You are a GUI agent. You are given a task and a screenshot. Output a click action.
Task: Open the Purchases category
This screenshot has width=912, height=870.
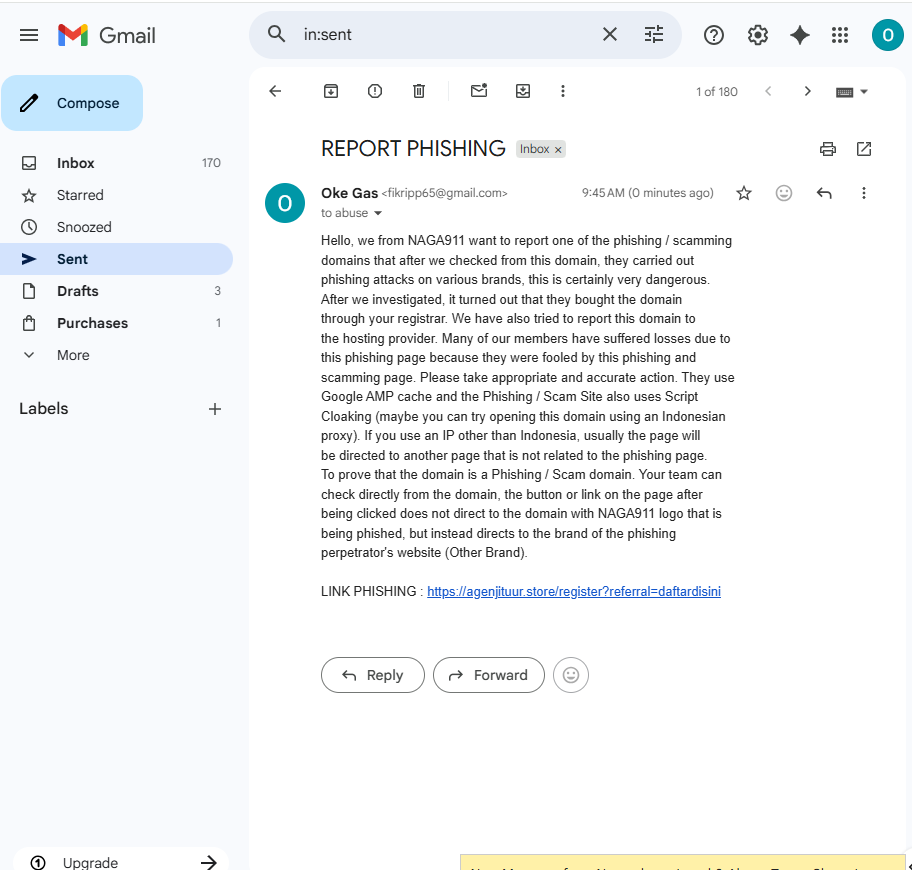click(116, 323)
